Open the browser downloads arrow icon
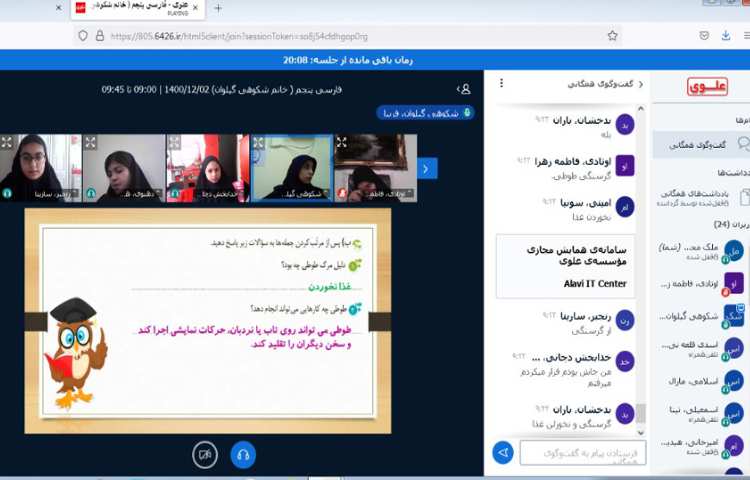750x480 pixels. [x=726, y=36]
